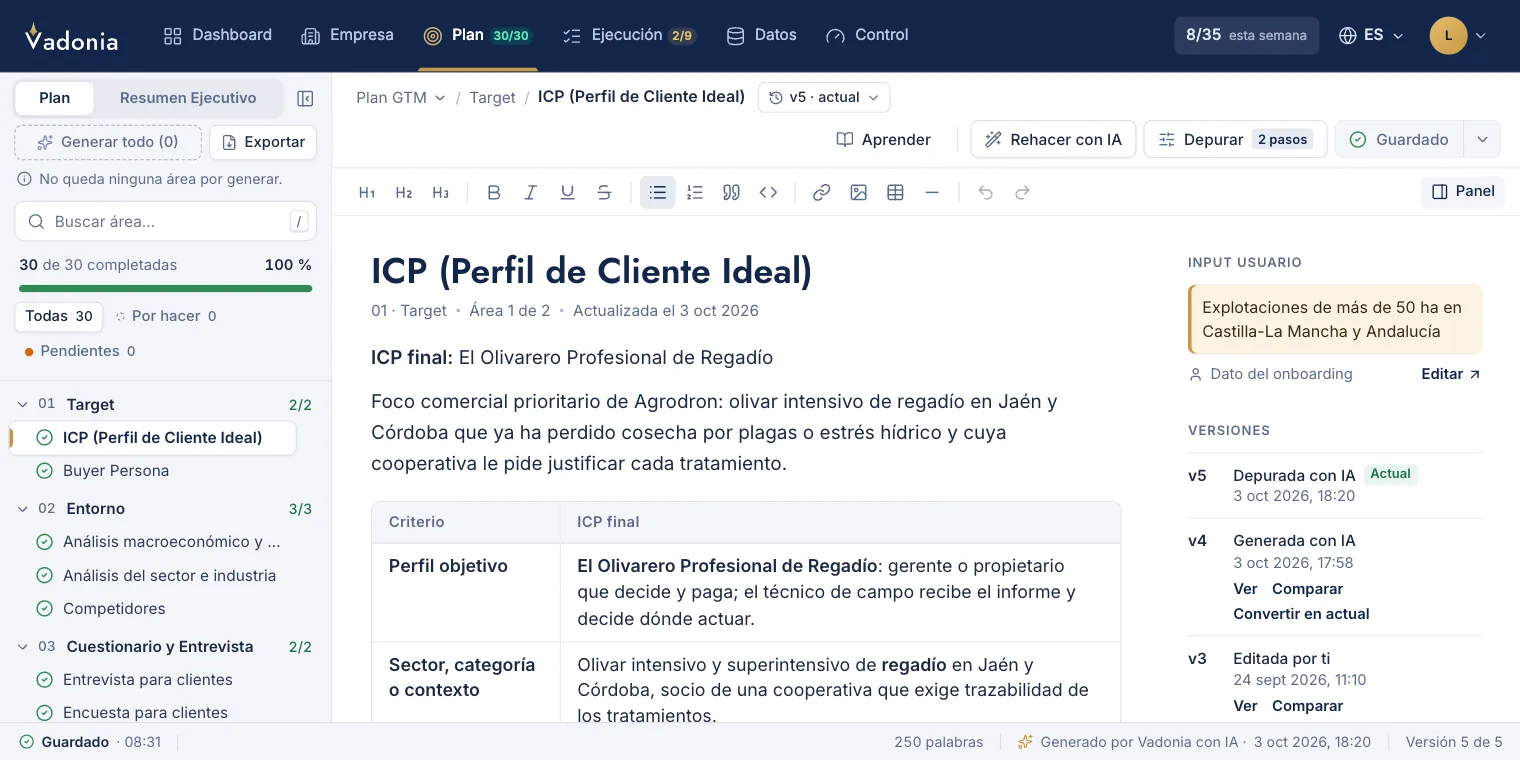
Task: Click the completion progress bar
Action: (166, 288)
